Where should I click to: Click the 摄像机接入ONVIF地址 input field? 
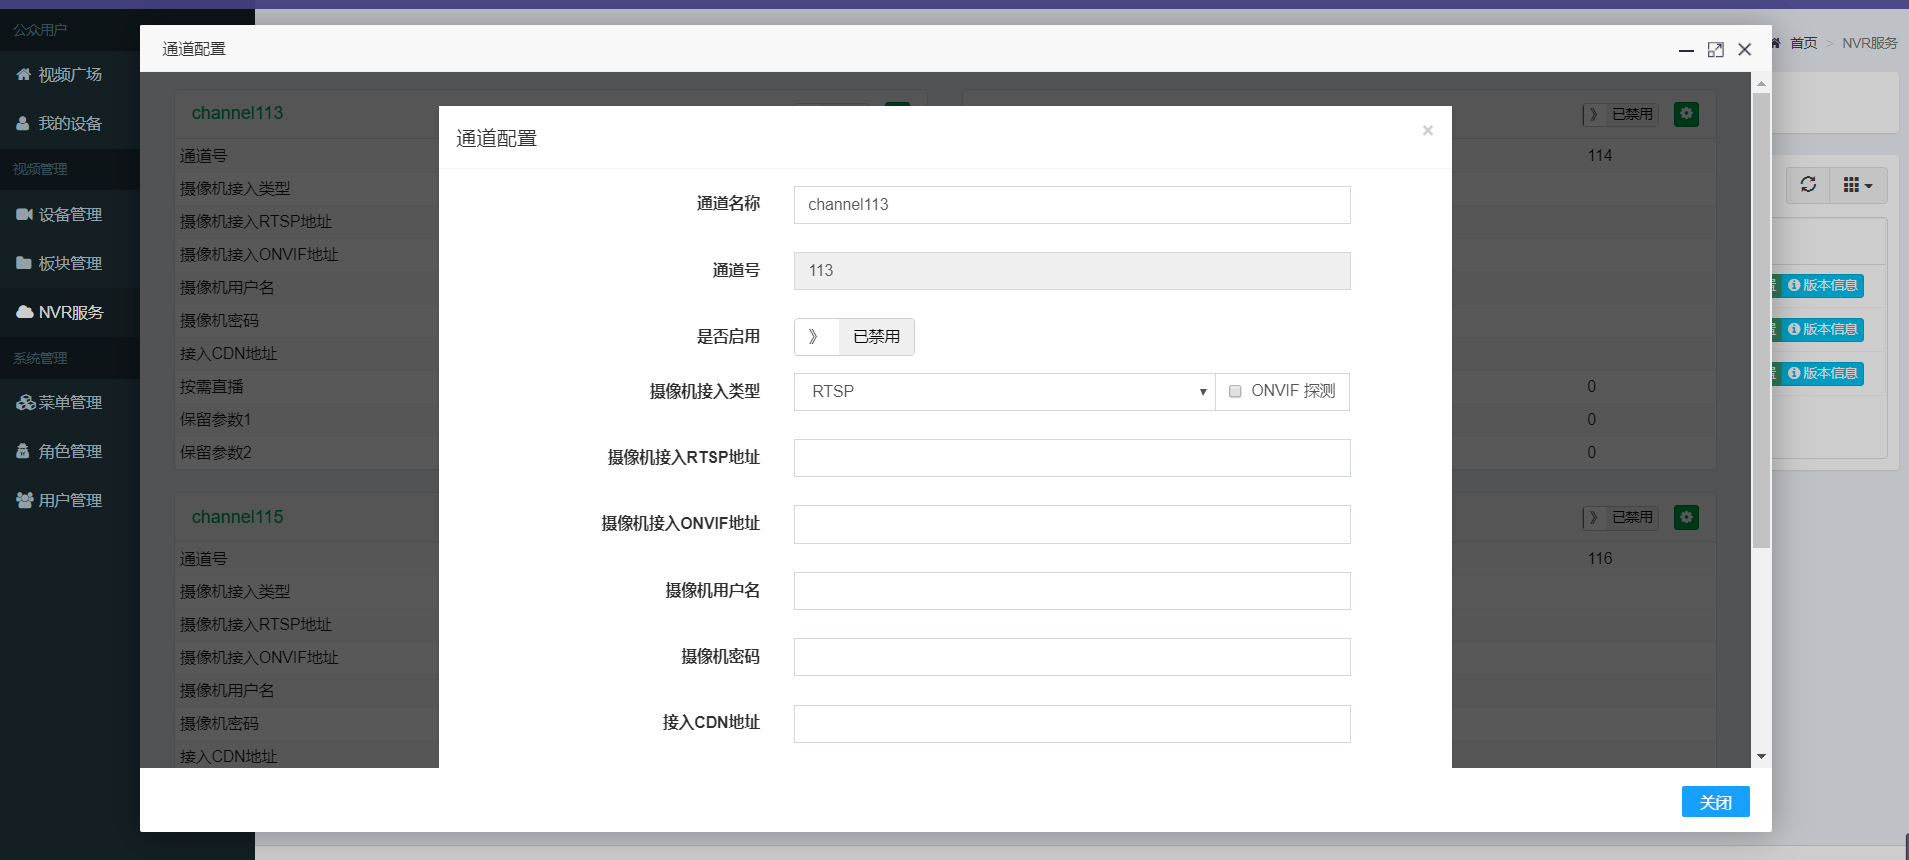(1072, 524)
